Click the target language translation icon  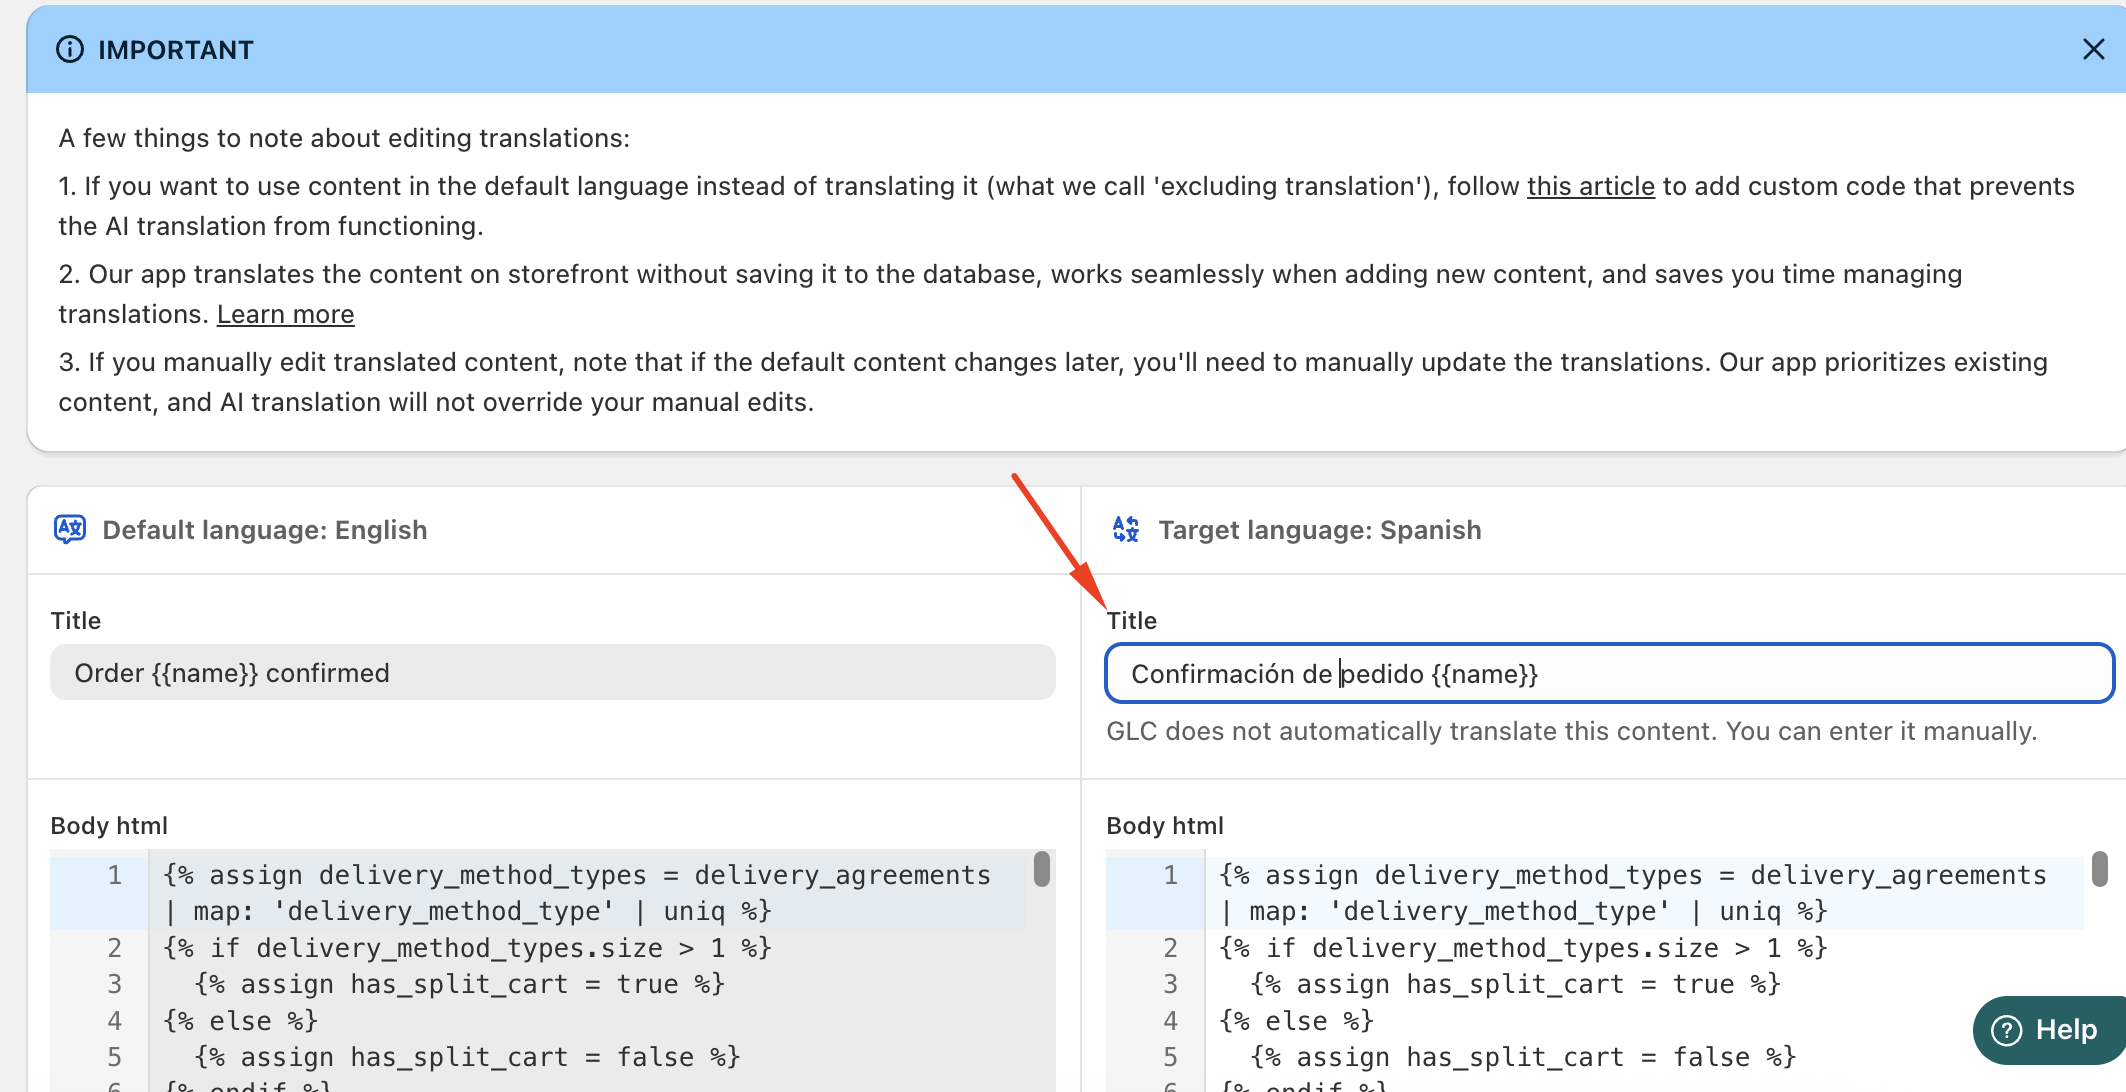tap(1126, 529)
